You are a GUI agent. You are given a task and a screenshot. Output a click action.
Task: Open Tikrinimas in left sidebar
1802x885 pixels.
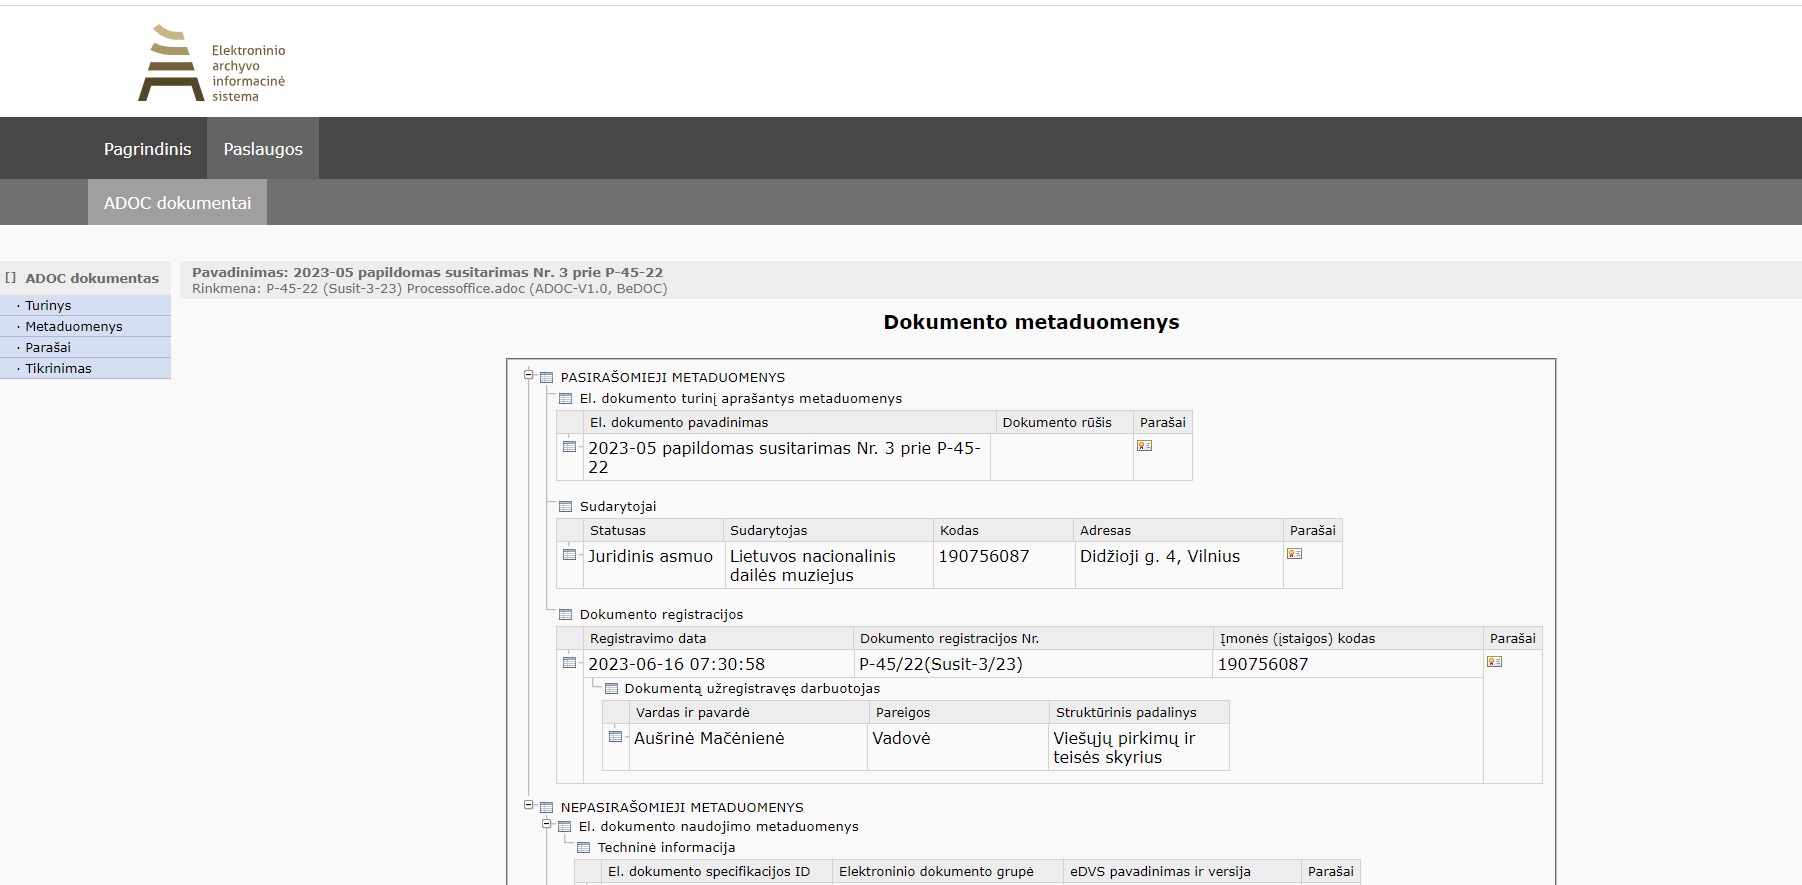tap(58, 369)
